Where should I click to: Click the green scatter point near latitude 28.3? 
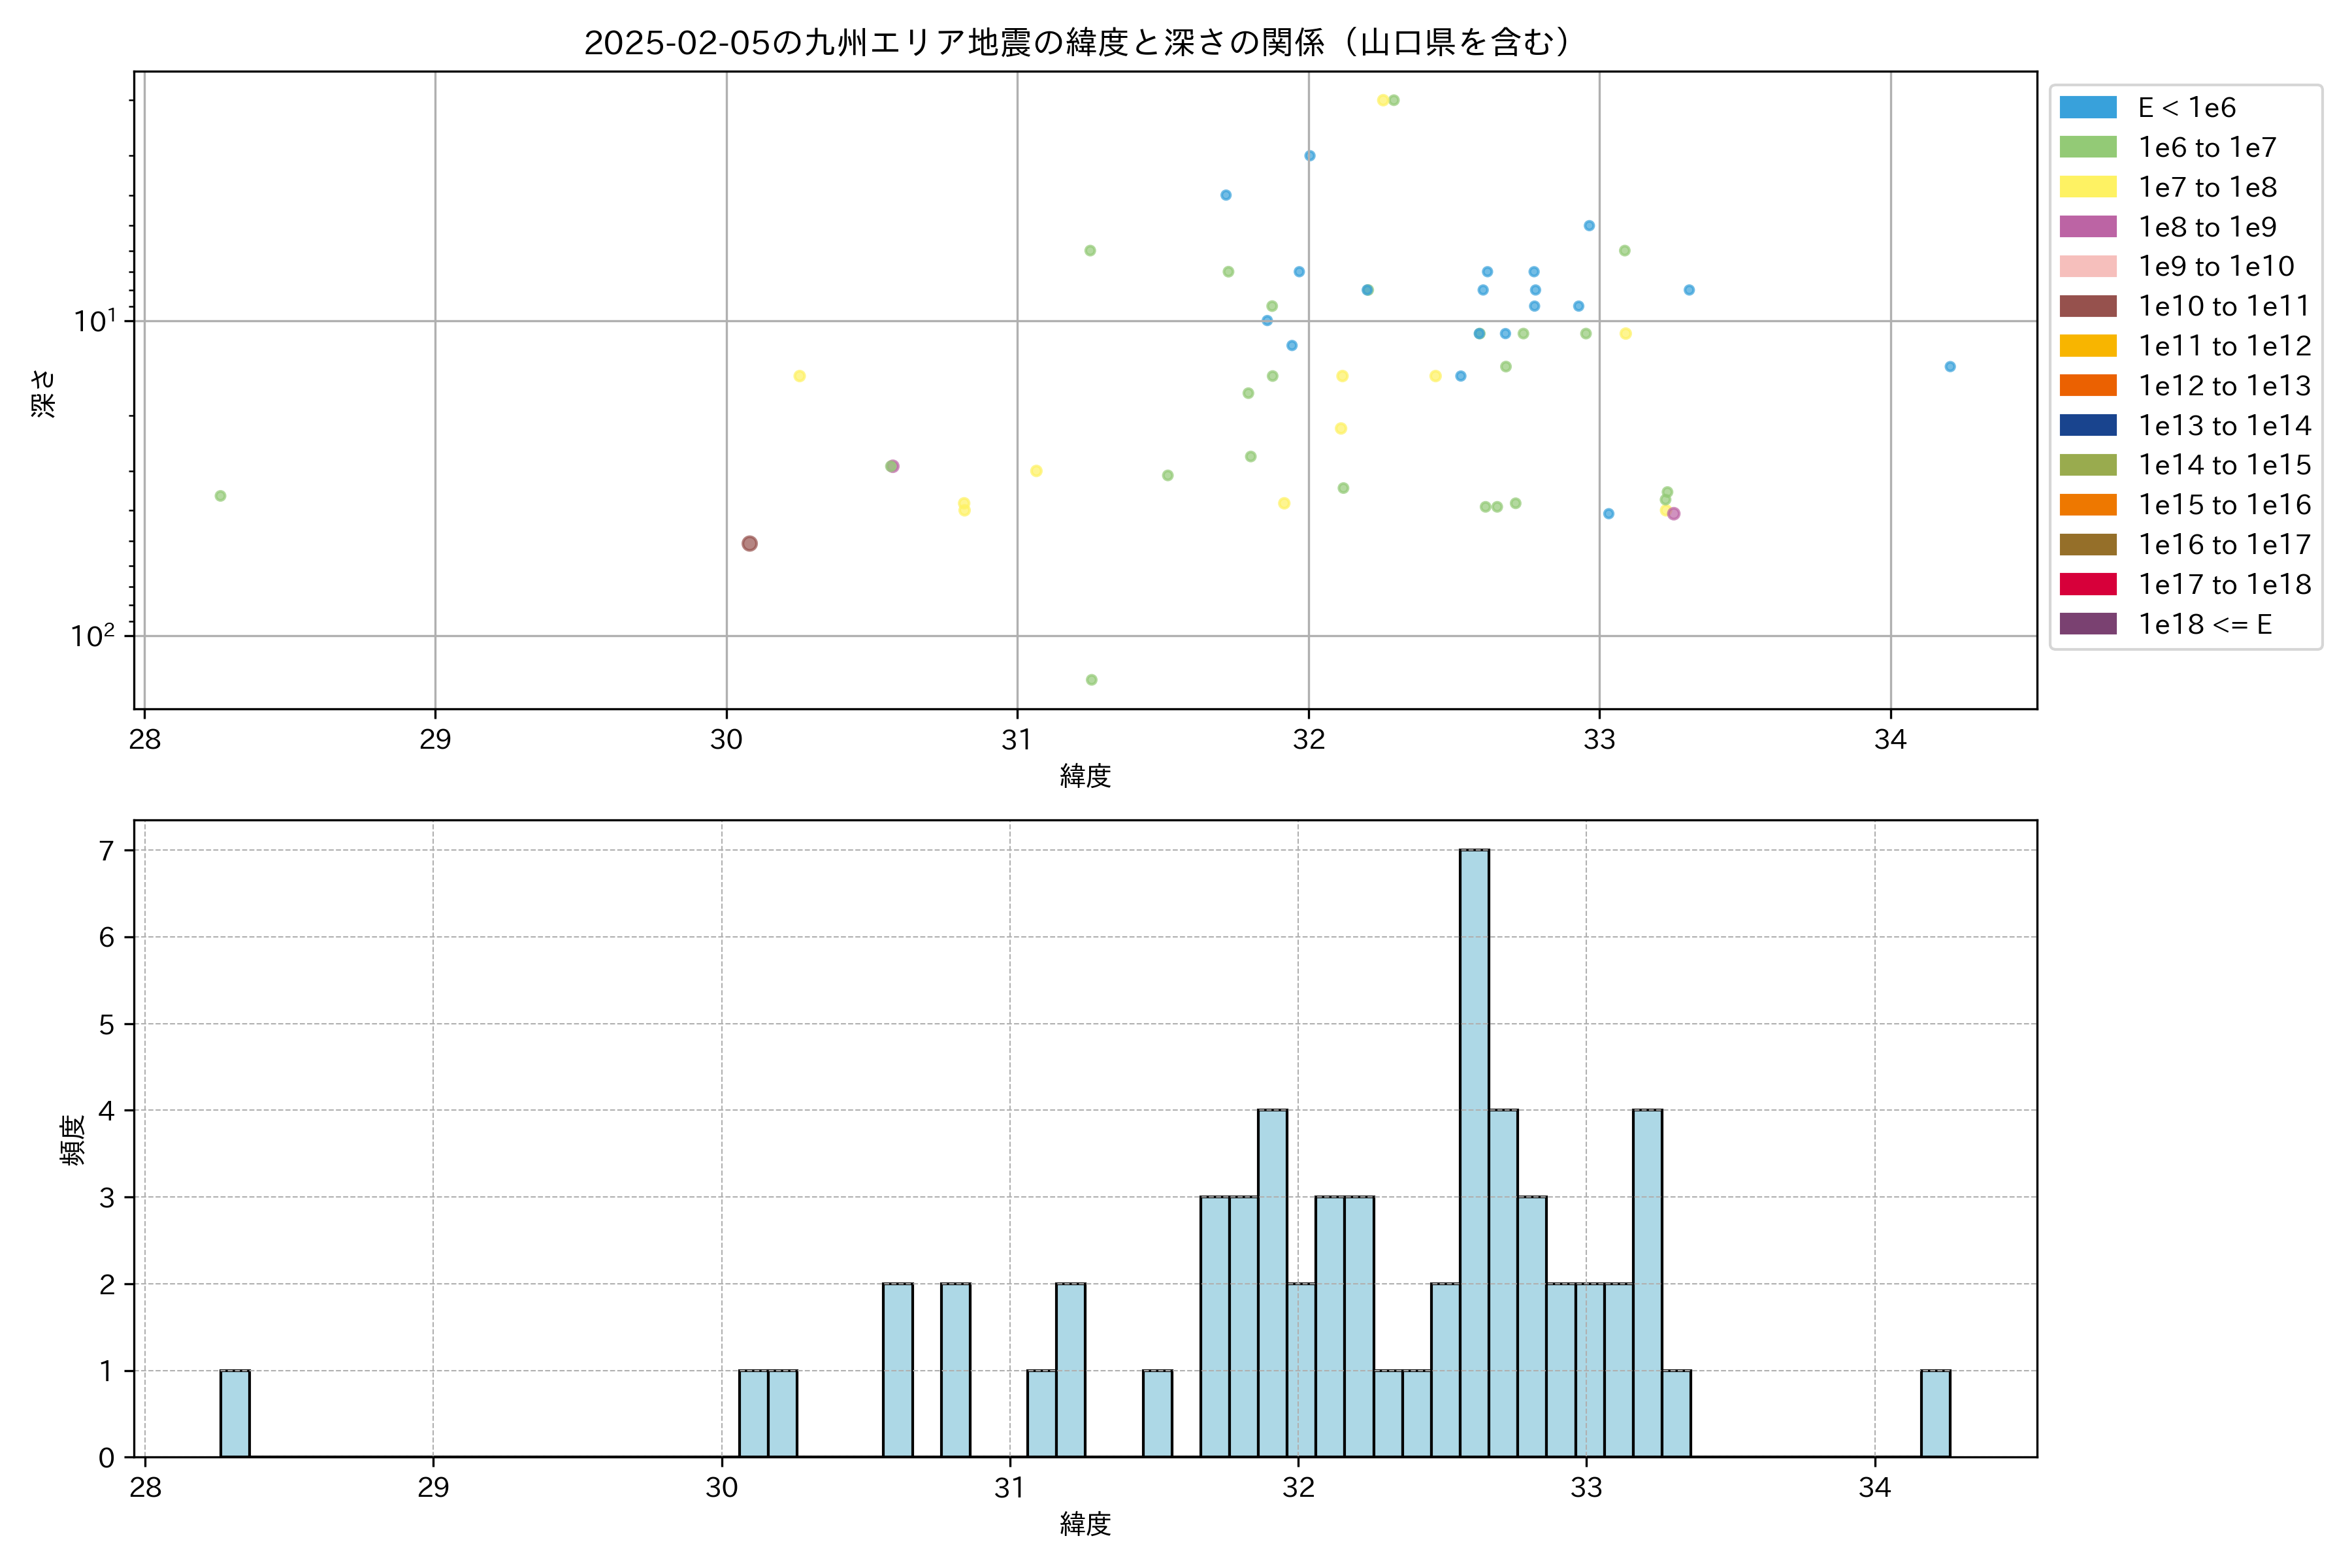(220, 496)
